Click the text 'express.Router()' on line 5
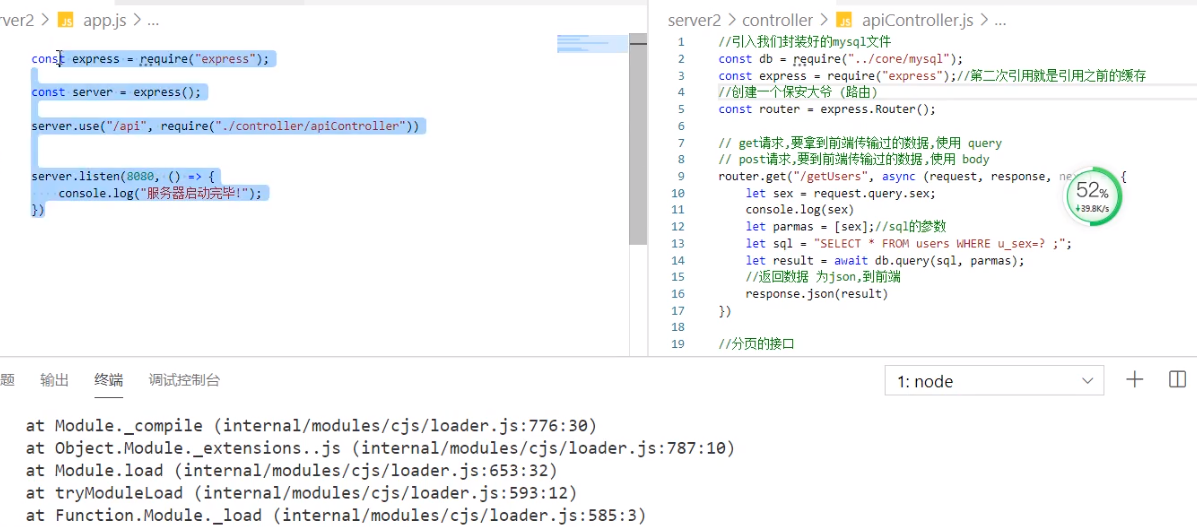The height and width of the screenshot is (527, 1197). coord(874,109)
